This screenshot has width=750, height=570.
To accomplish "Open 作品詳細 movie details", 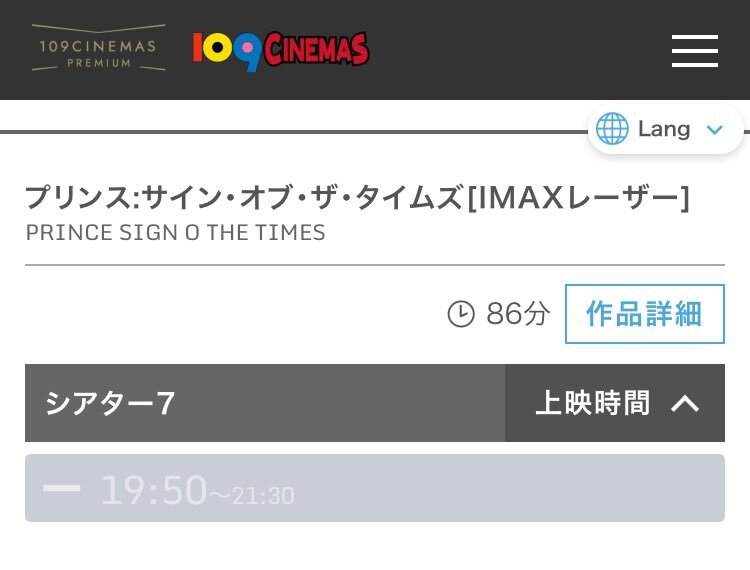I will (x=644, y=314).
